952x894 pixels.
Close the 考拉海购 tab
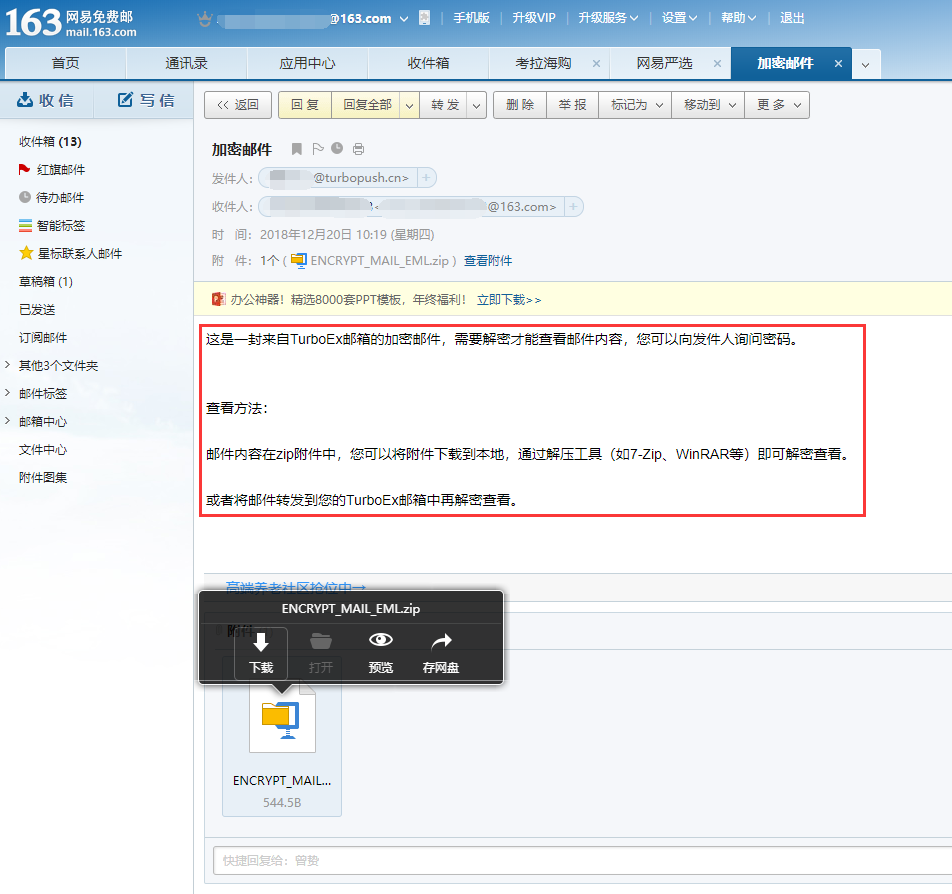coord(596,63)
